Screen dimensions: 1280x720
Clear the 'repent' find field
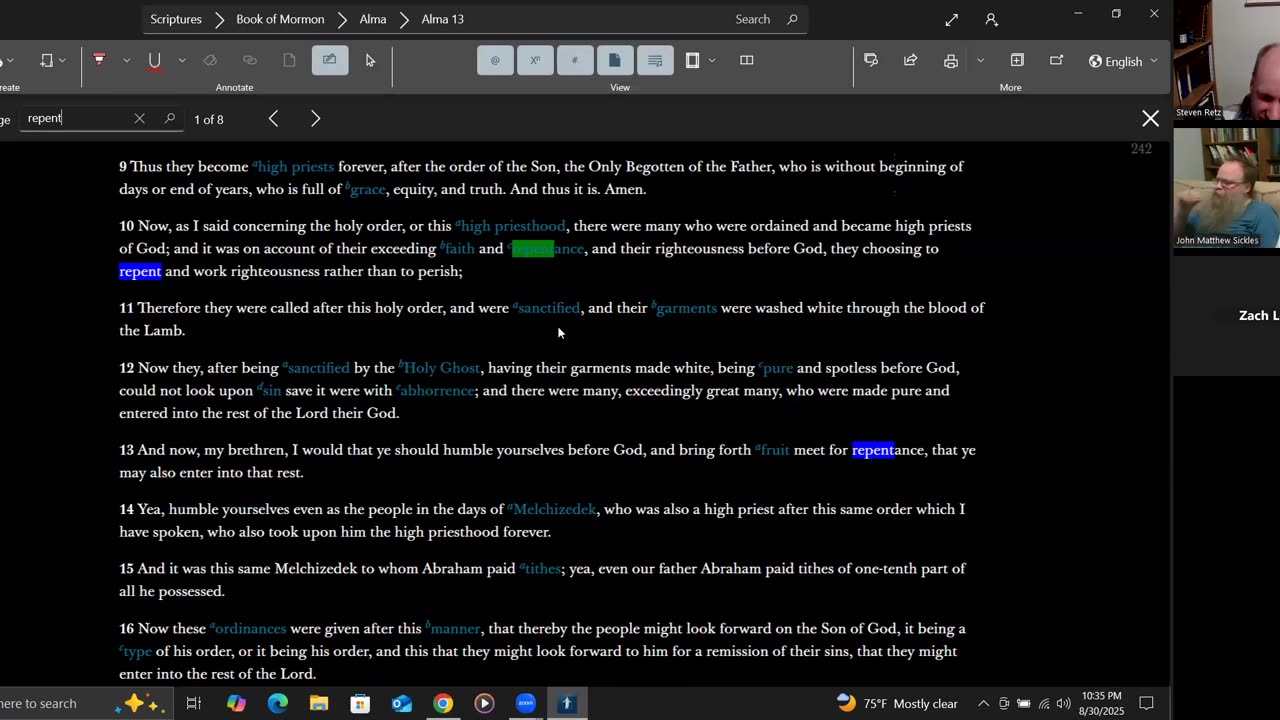pos(139,118)
